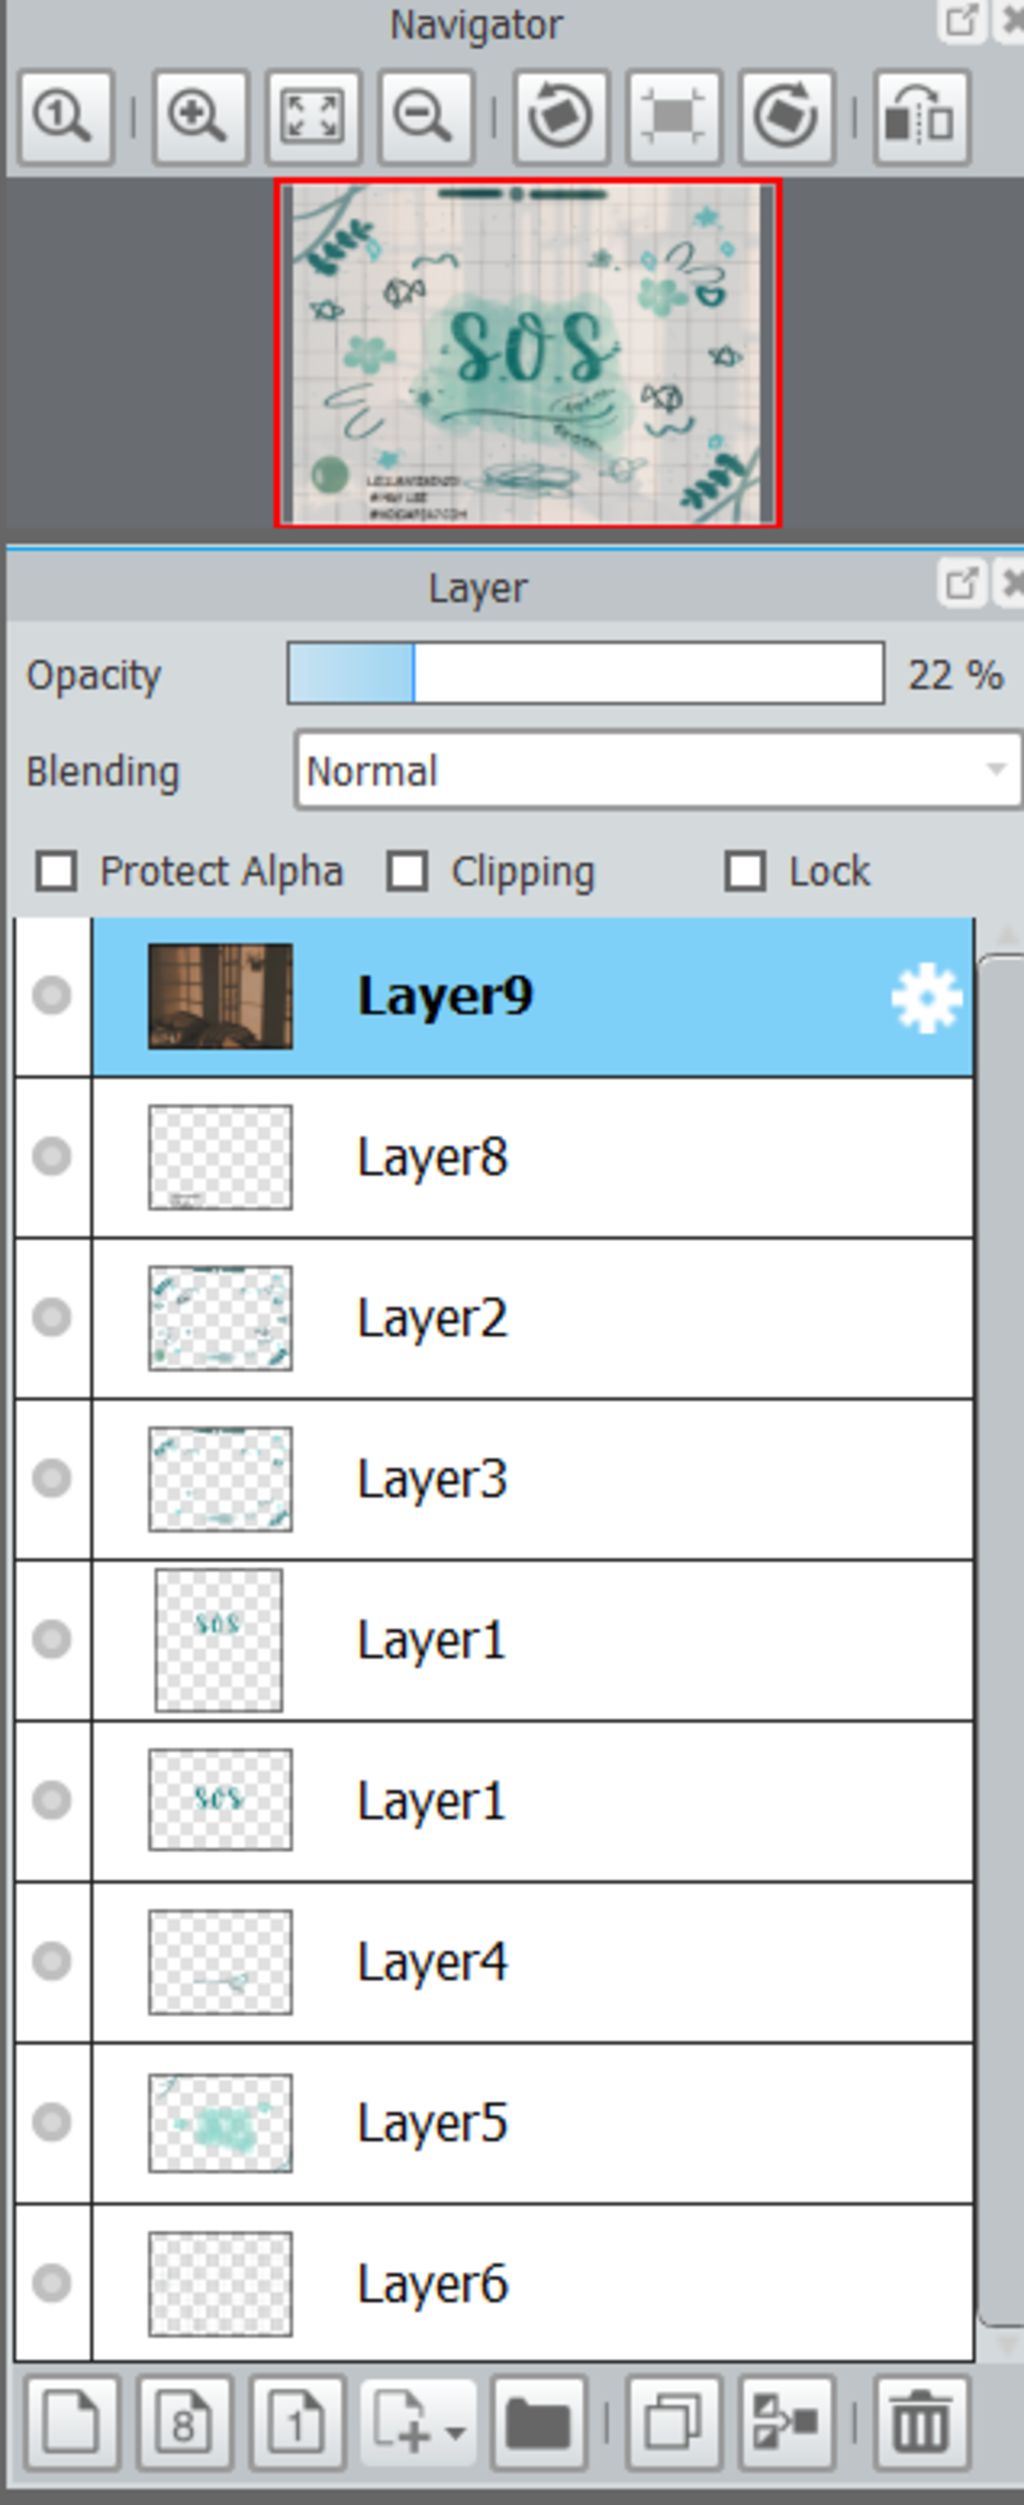This screenshot has height=2505, width=1024.
Task: Fit canvas to window in Navigator
Action: 312,118
